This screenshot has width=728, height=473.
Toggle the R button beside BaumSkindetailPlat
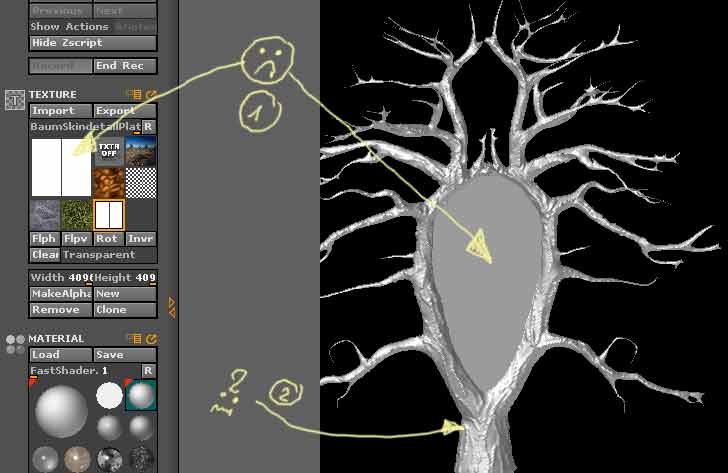click(x=148, y=127)
